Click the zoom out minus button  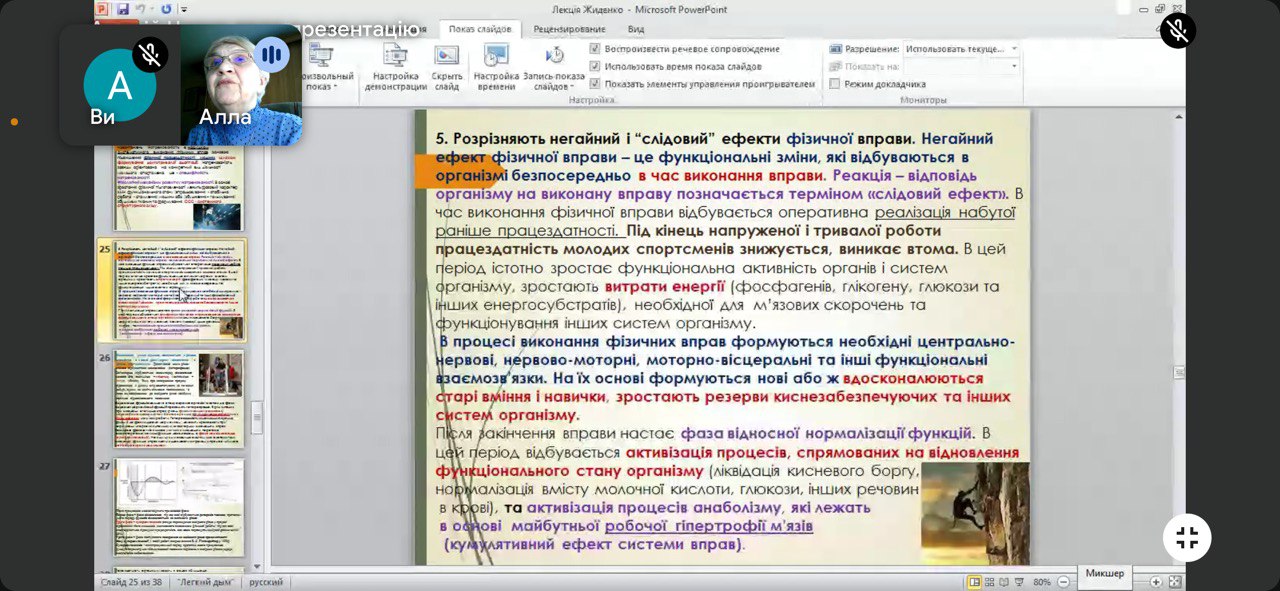click(1064, 582)
